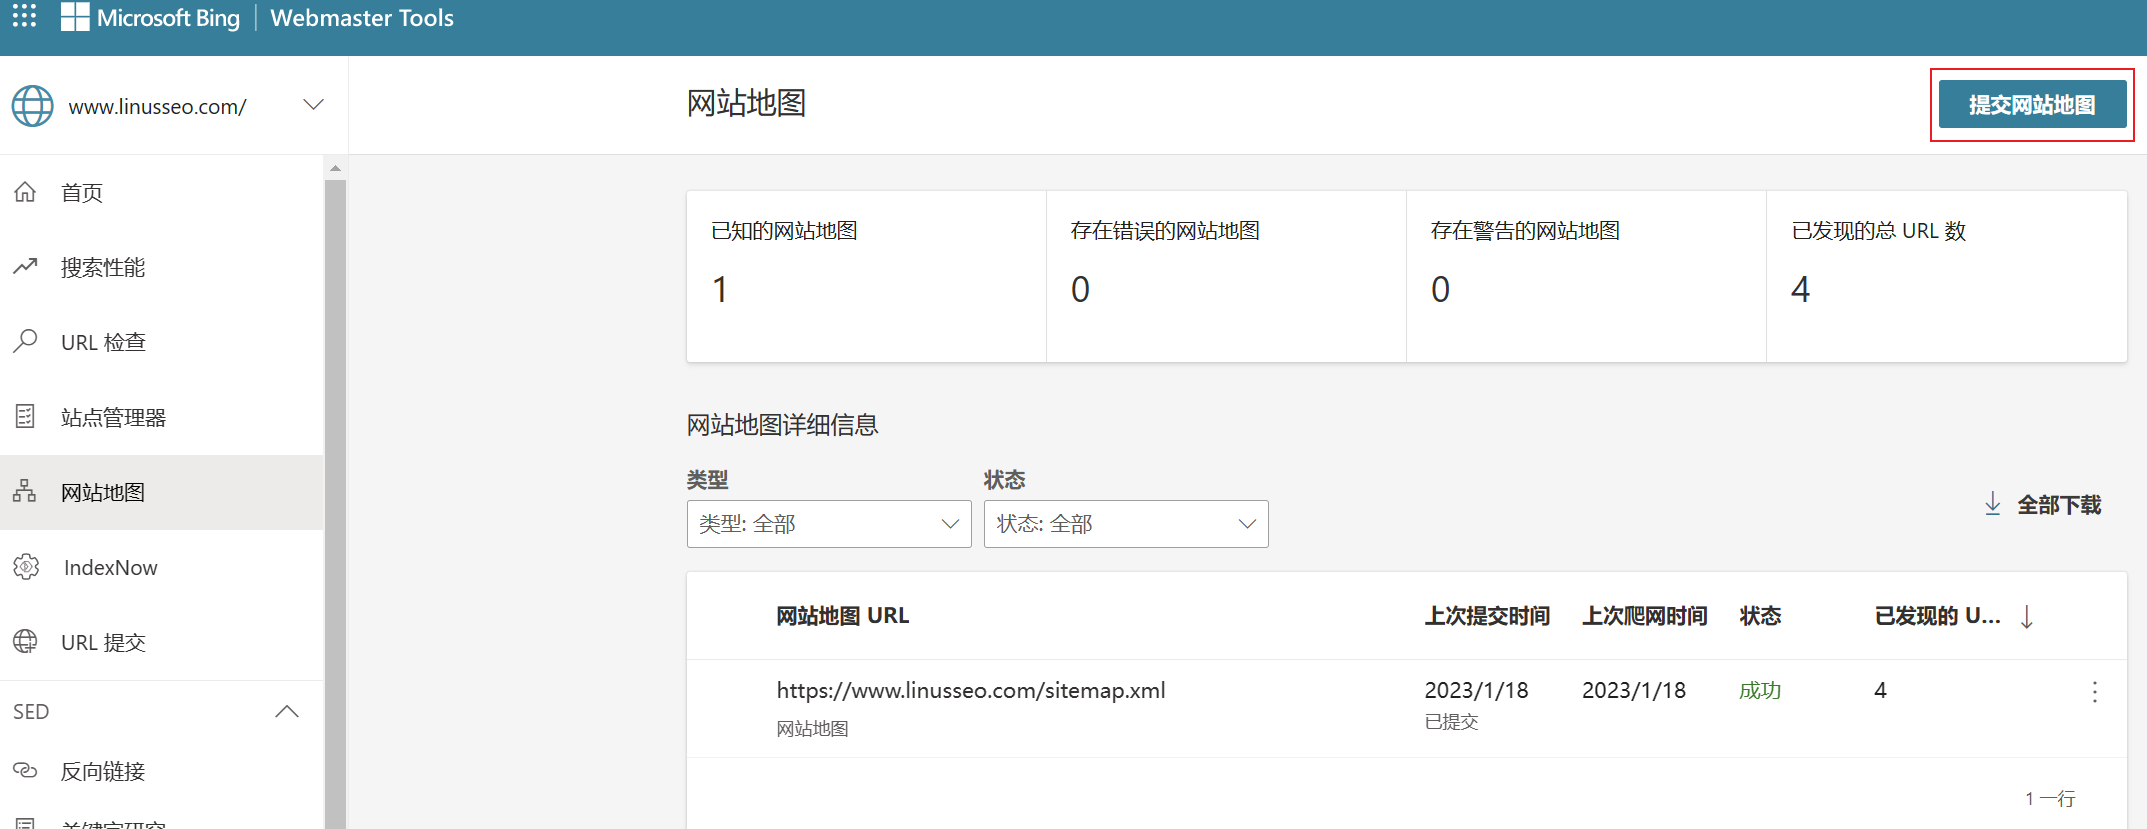This screenshot has width=2147, height=829.
Task: Expand the www.linusseo.com site selector
Action: tap(313, 105)
